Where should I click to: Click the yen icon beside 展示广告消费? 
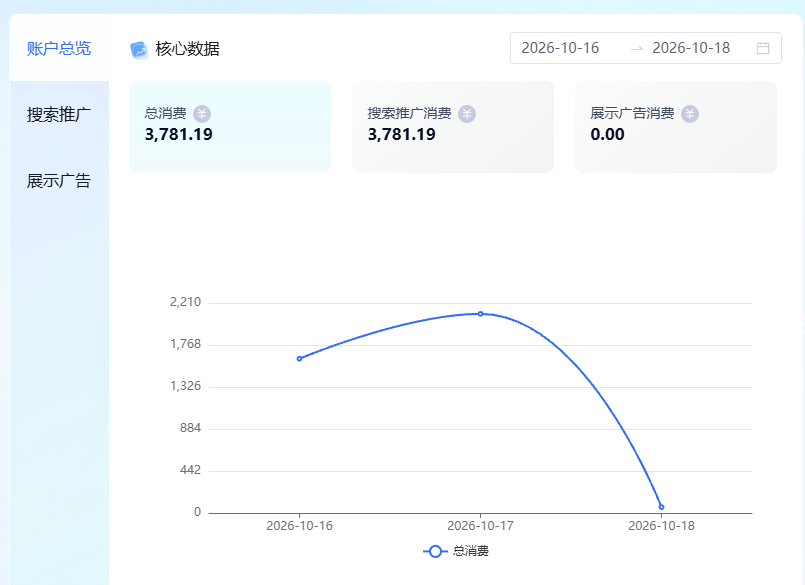[x=689, y=114]
